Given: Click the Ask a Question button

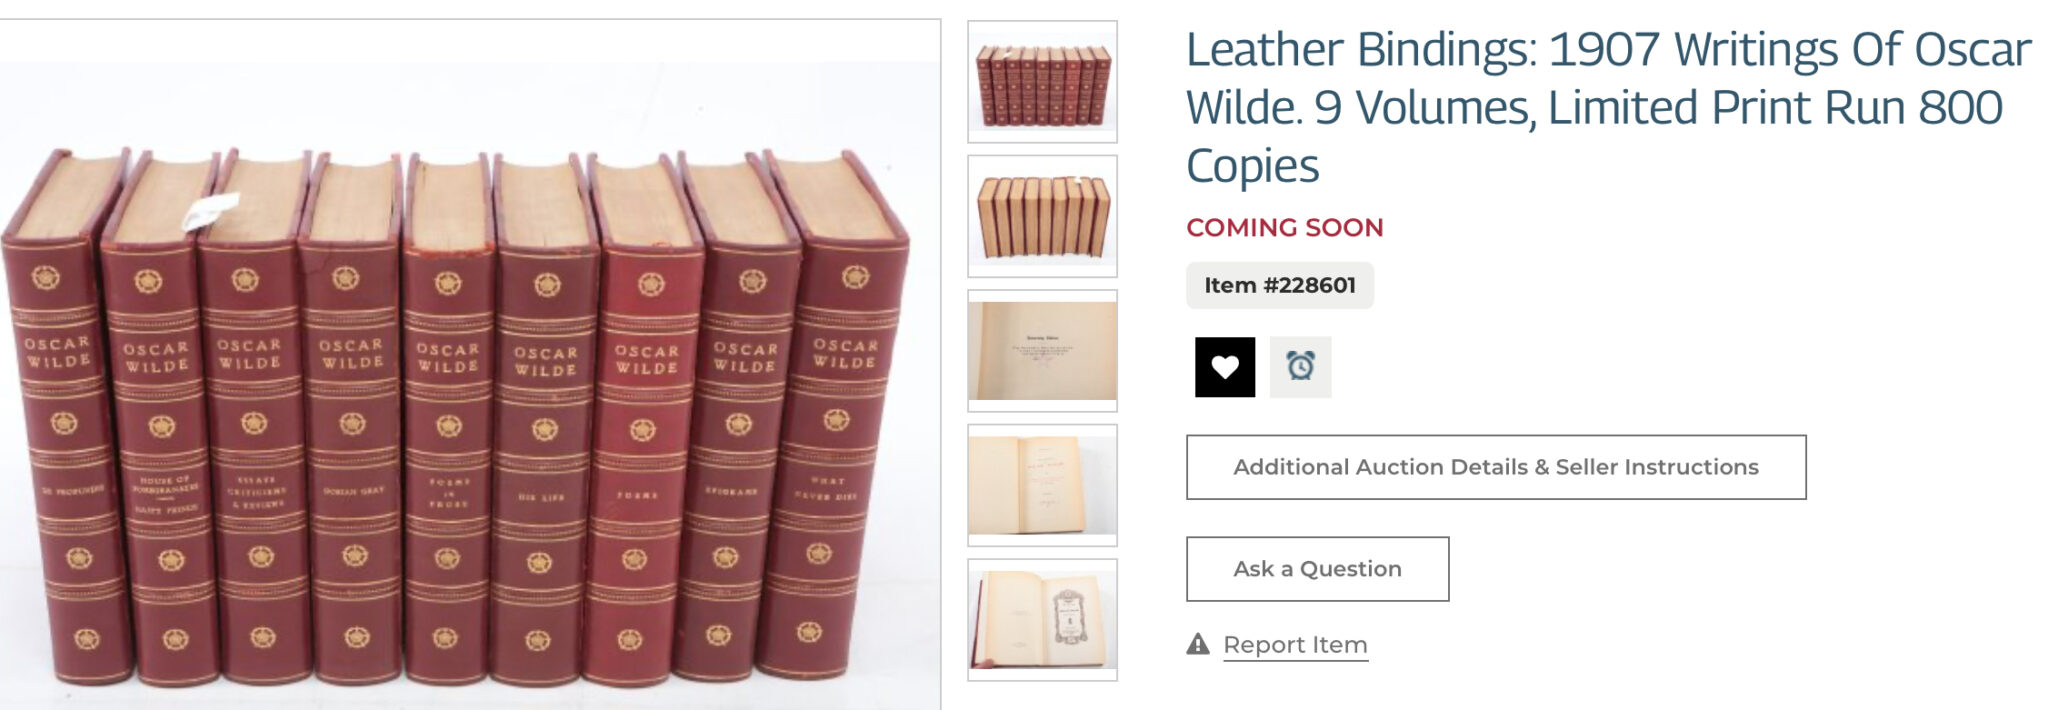Looking at the screenshot, I should click(x=1317, y=569).
